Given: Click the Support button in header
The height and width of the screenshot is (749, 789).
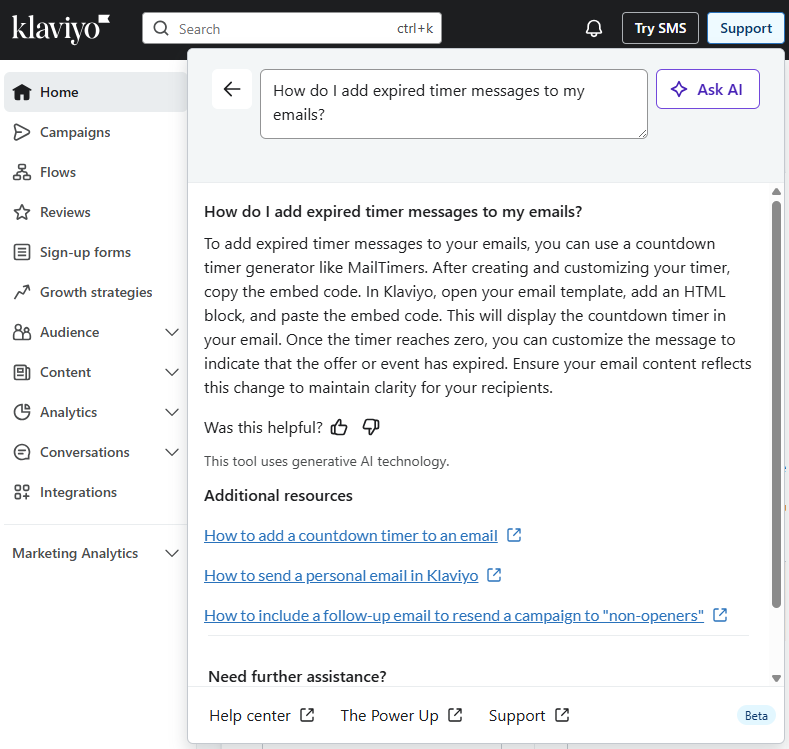Looking at the screenshot, I should click(x=746, y=28).
